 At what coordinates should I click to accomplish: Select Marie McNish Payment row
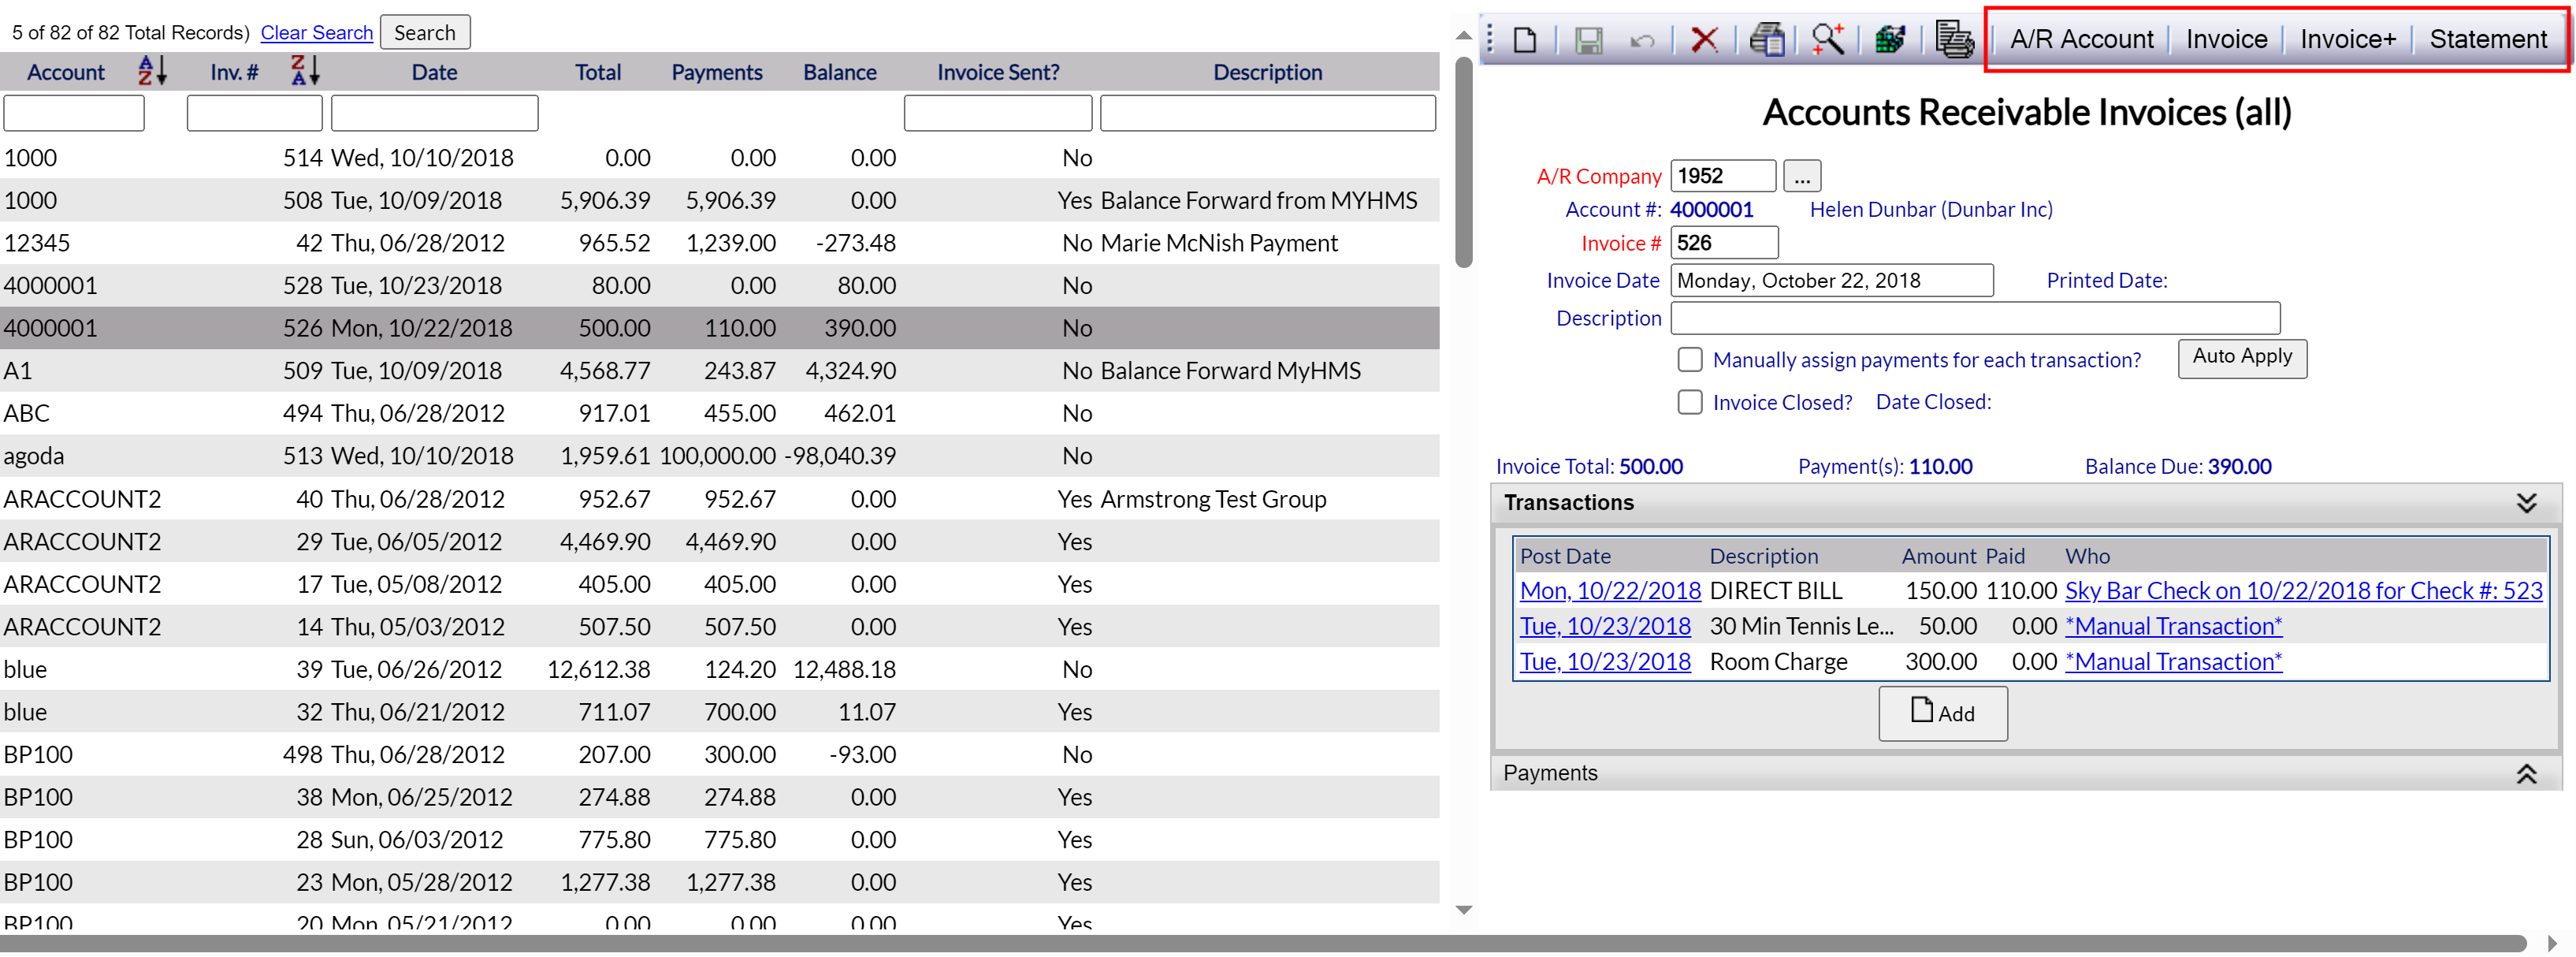click(x=720, y=243)
